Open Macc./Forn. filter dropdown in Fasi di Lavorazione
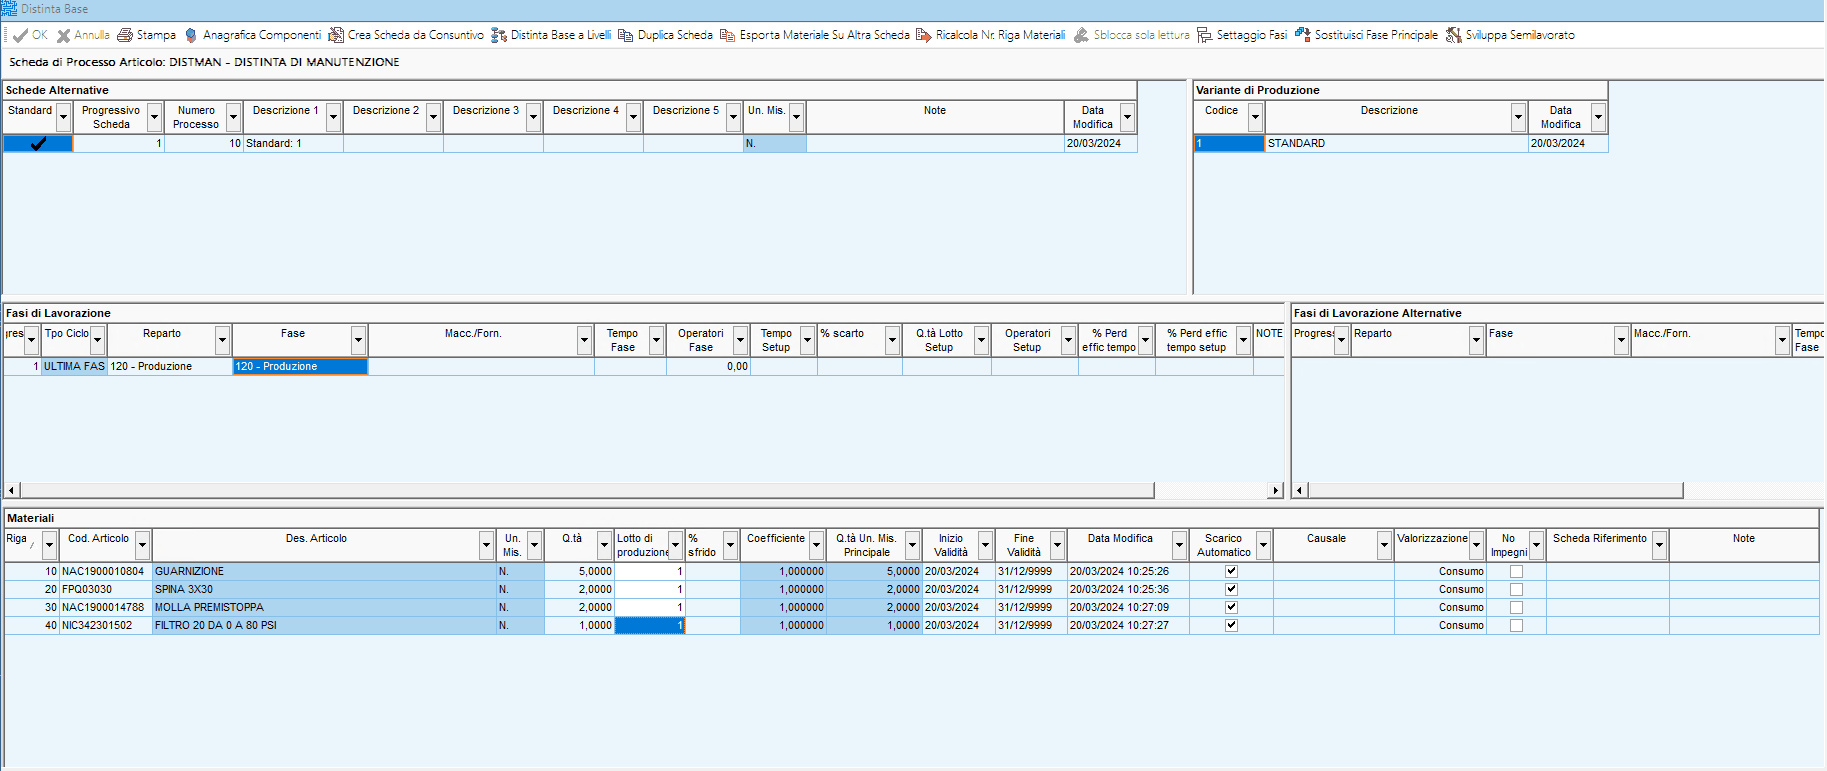Screen dimensions: 1827x771 pyautogui.click(x=584, y=340)
